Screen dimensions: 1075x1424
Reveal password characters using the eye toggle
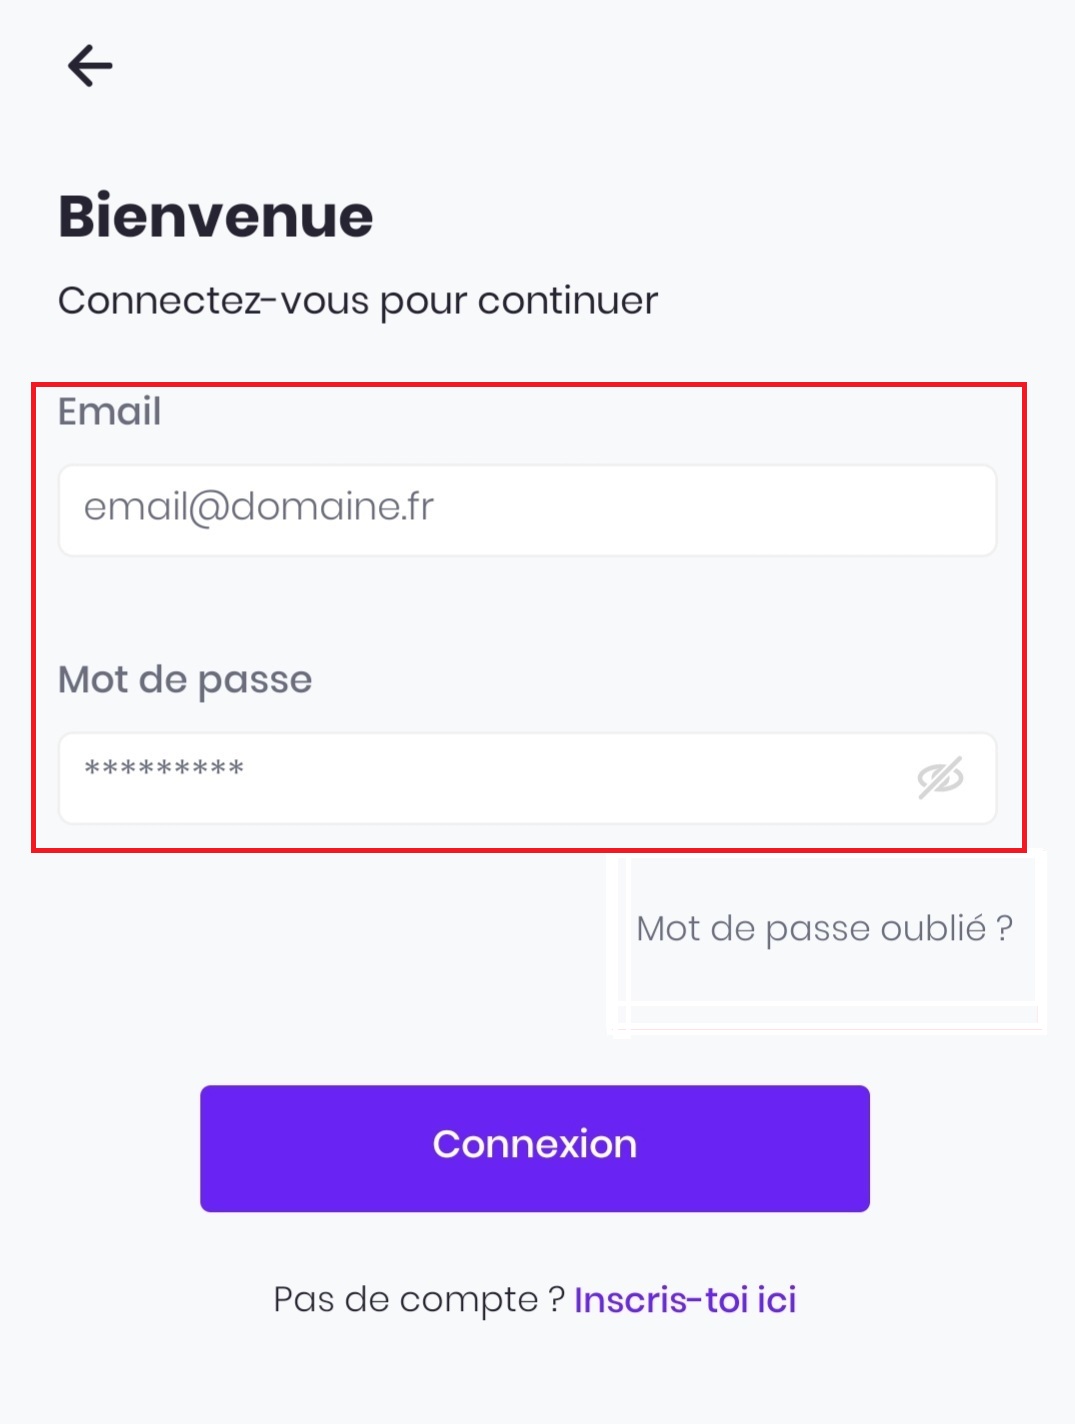point(940,778)
